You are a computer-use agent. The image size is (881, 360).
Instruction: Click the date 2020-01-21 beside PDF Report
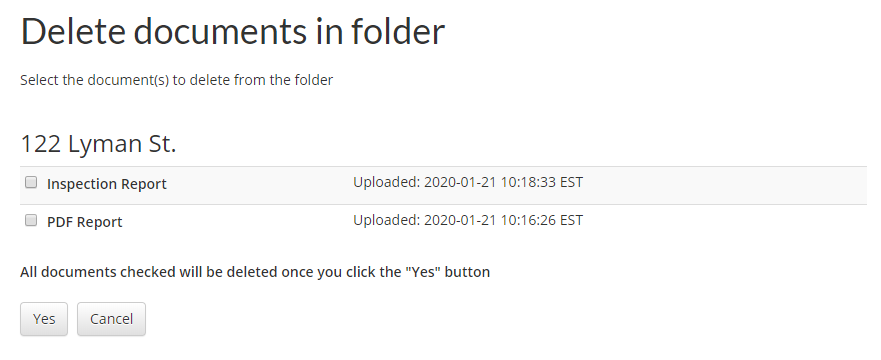[460, 220]
